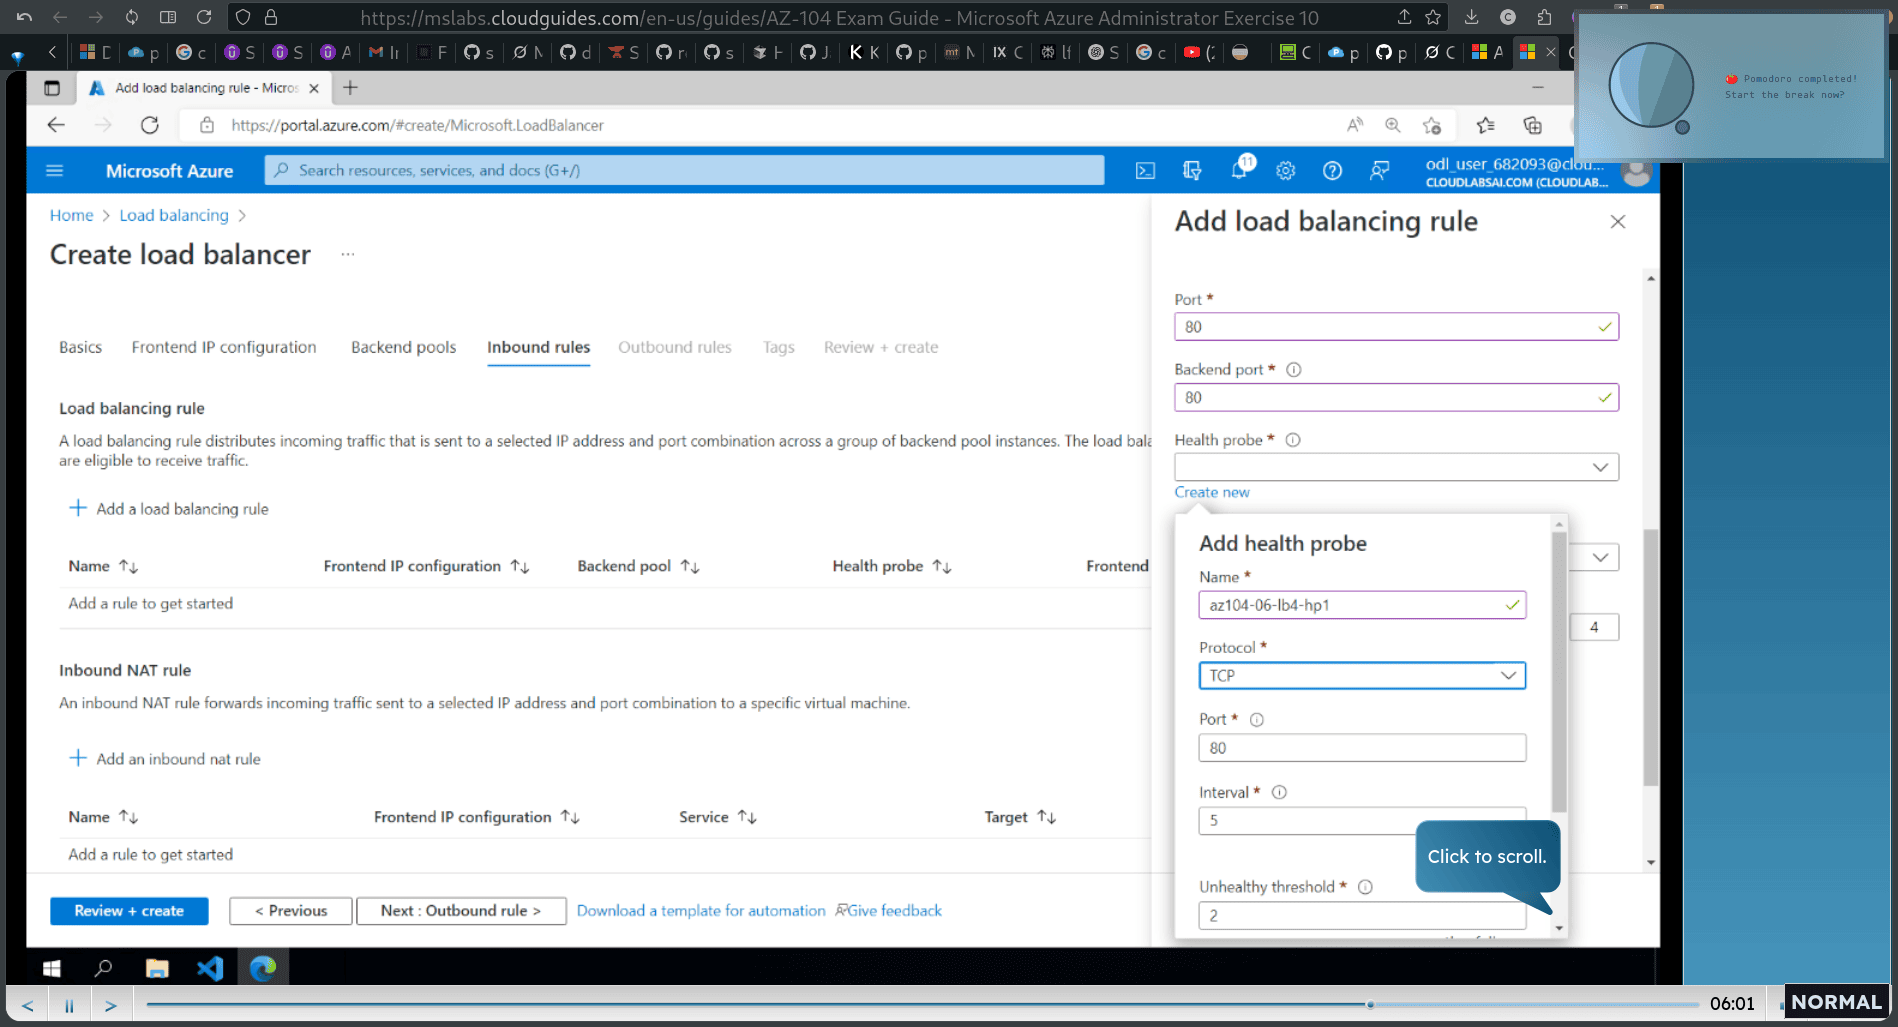Open Load balancing breadcrumb
The image size is (1898, 1027).
click(174, 215)
